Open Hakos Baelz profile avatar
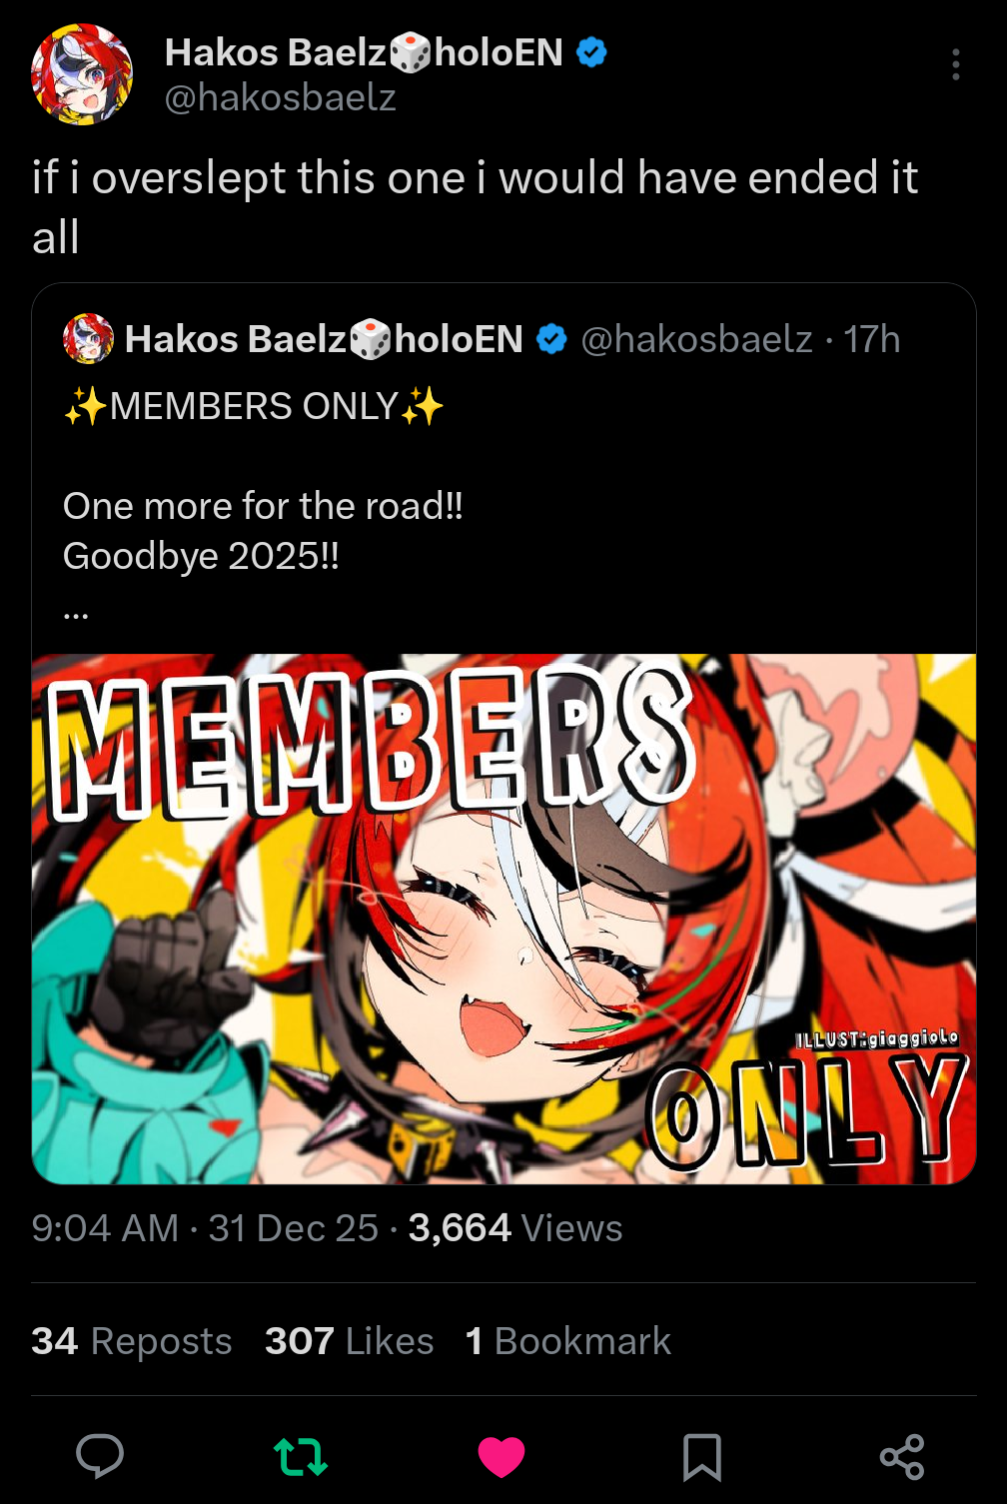Viewport: 1007px width, 1504px height. pos(82,74)
